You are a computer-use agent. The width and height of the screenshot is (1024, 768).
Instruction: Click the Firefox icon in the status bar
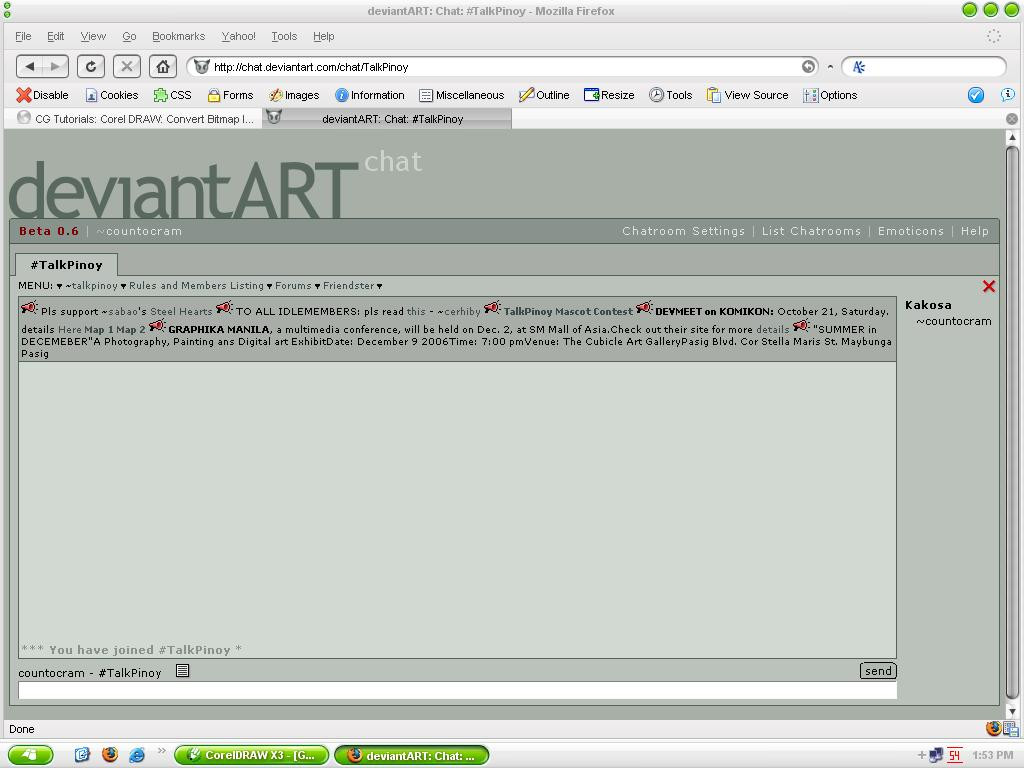click(x=993, y=728)
